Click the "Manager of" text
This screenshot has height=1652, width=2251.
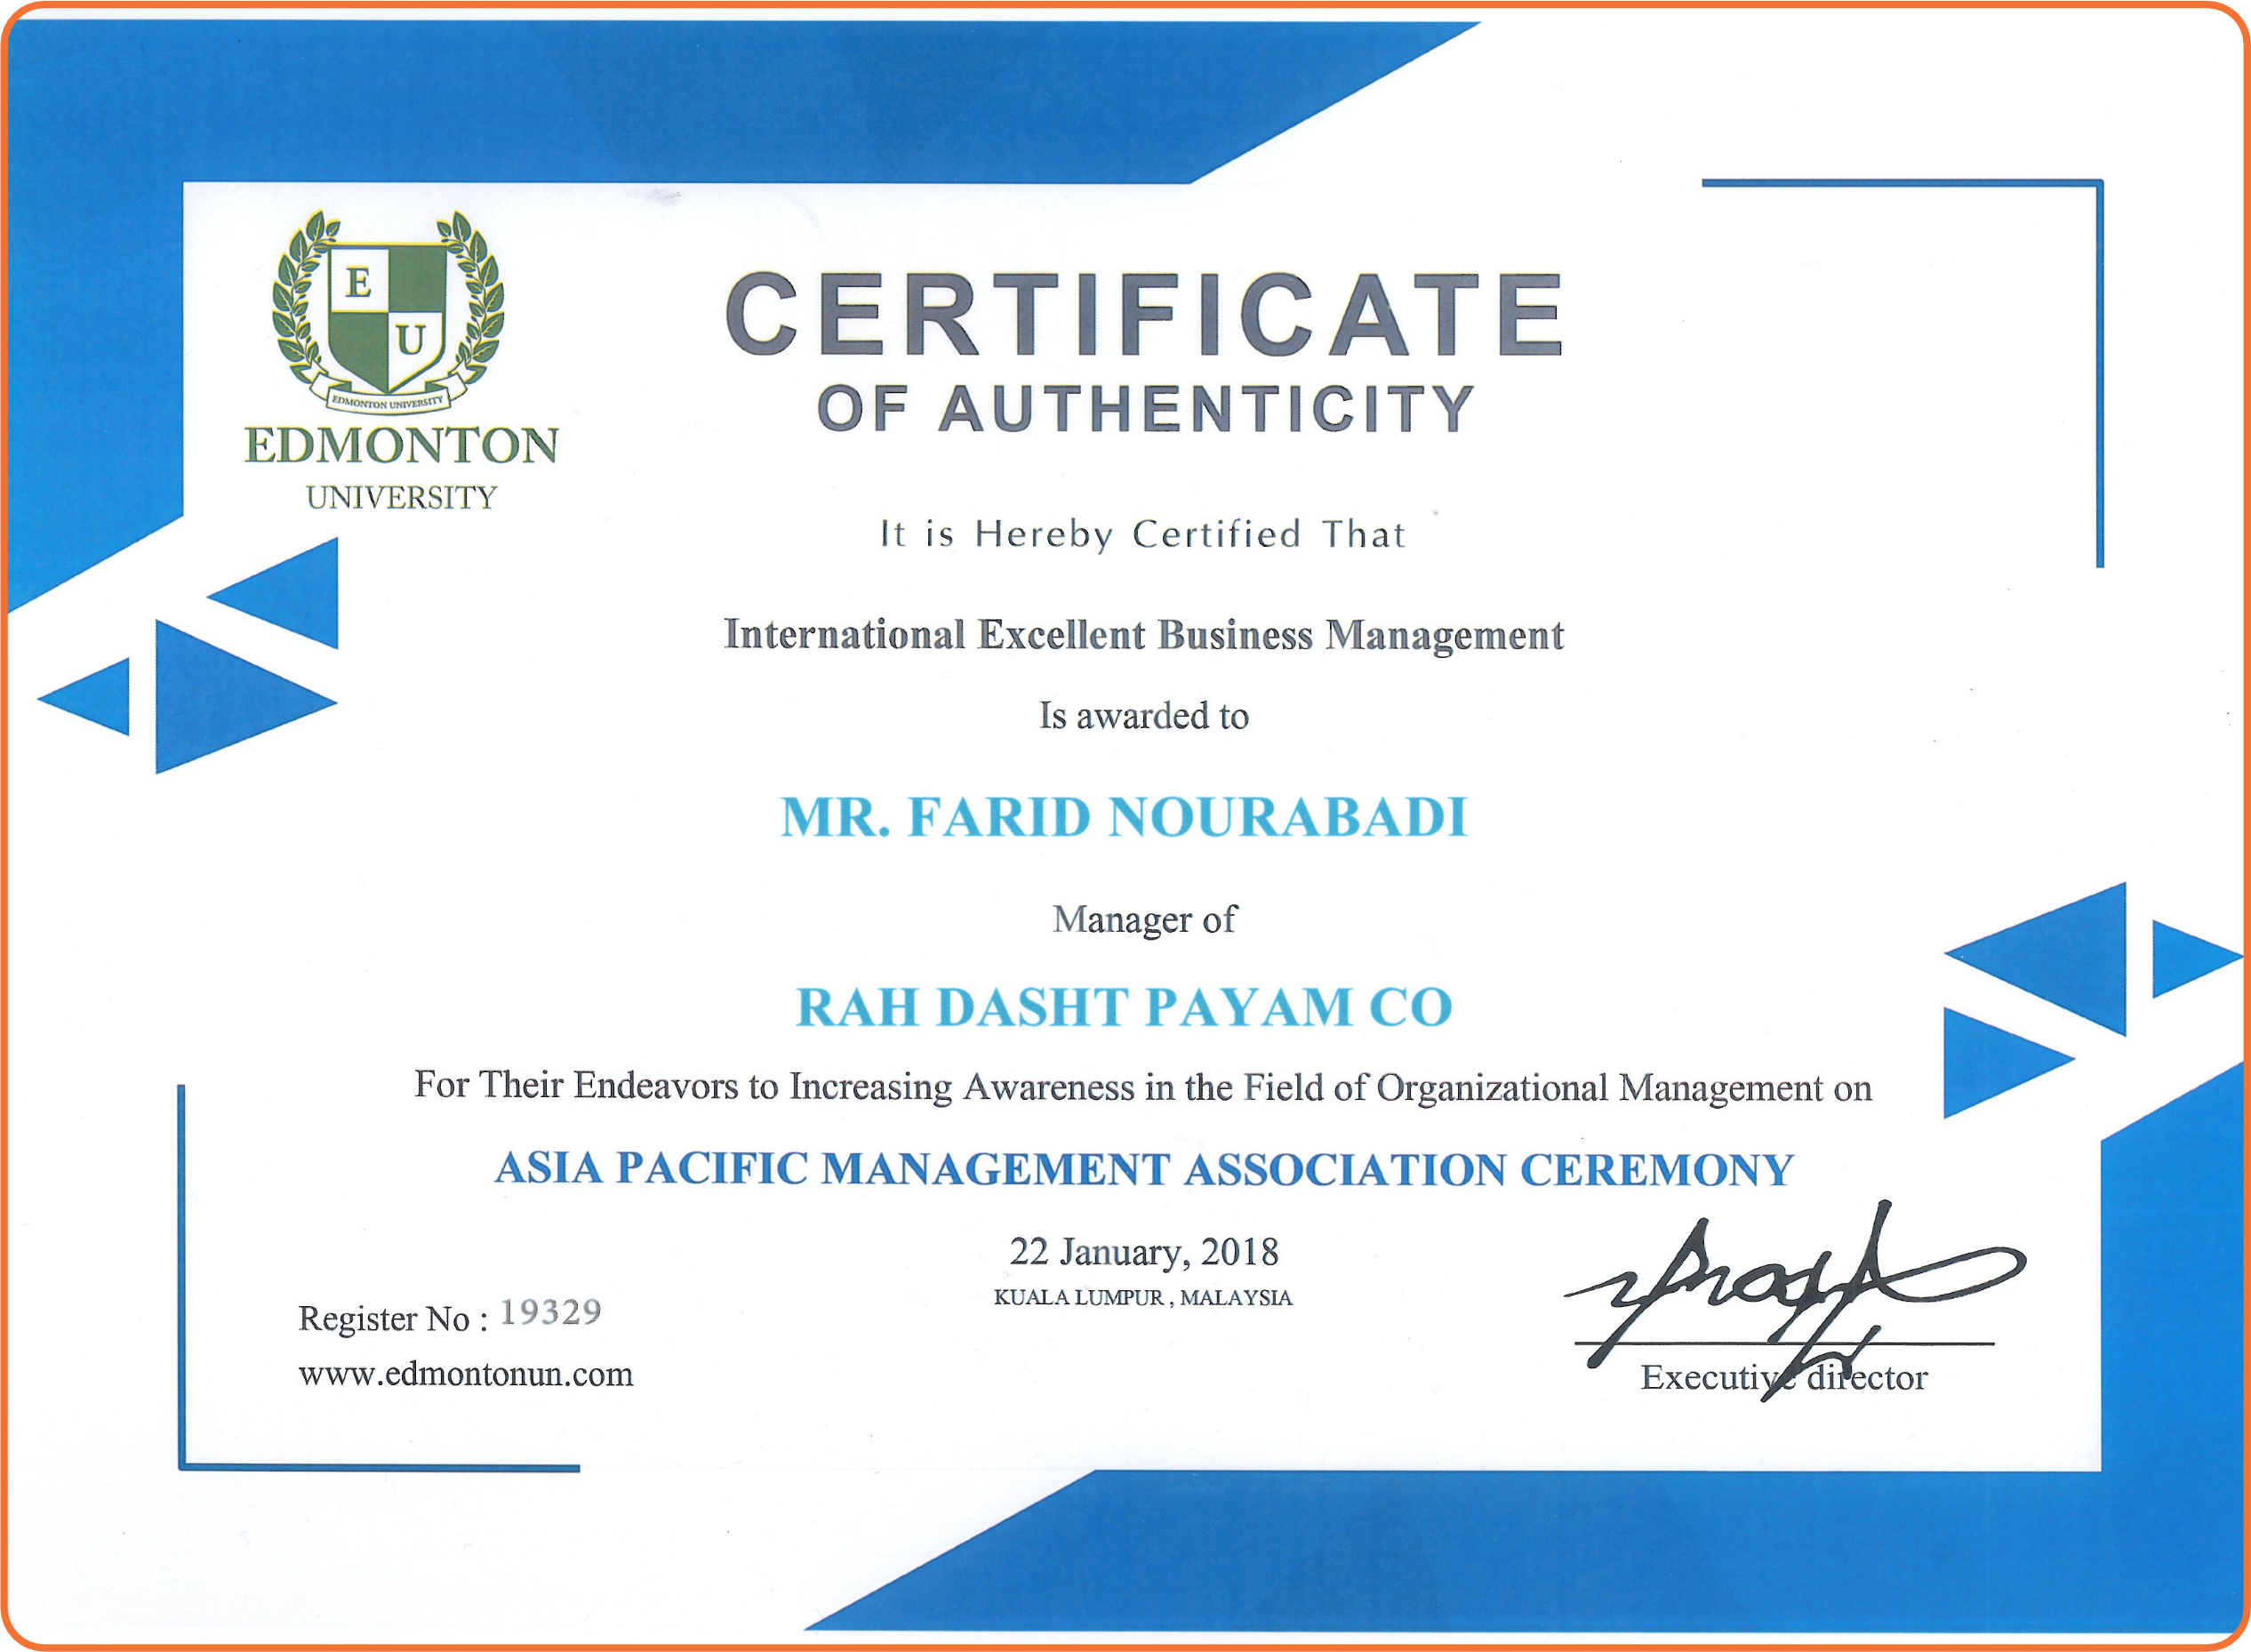click(1144, 920)
